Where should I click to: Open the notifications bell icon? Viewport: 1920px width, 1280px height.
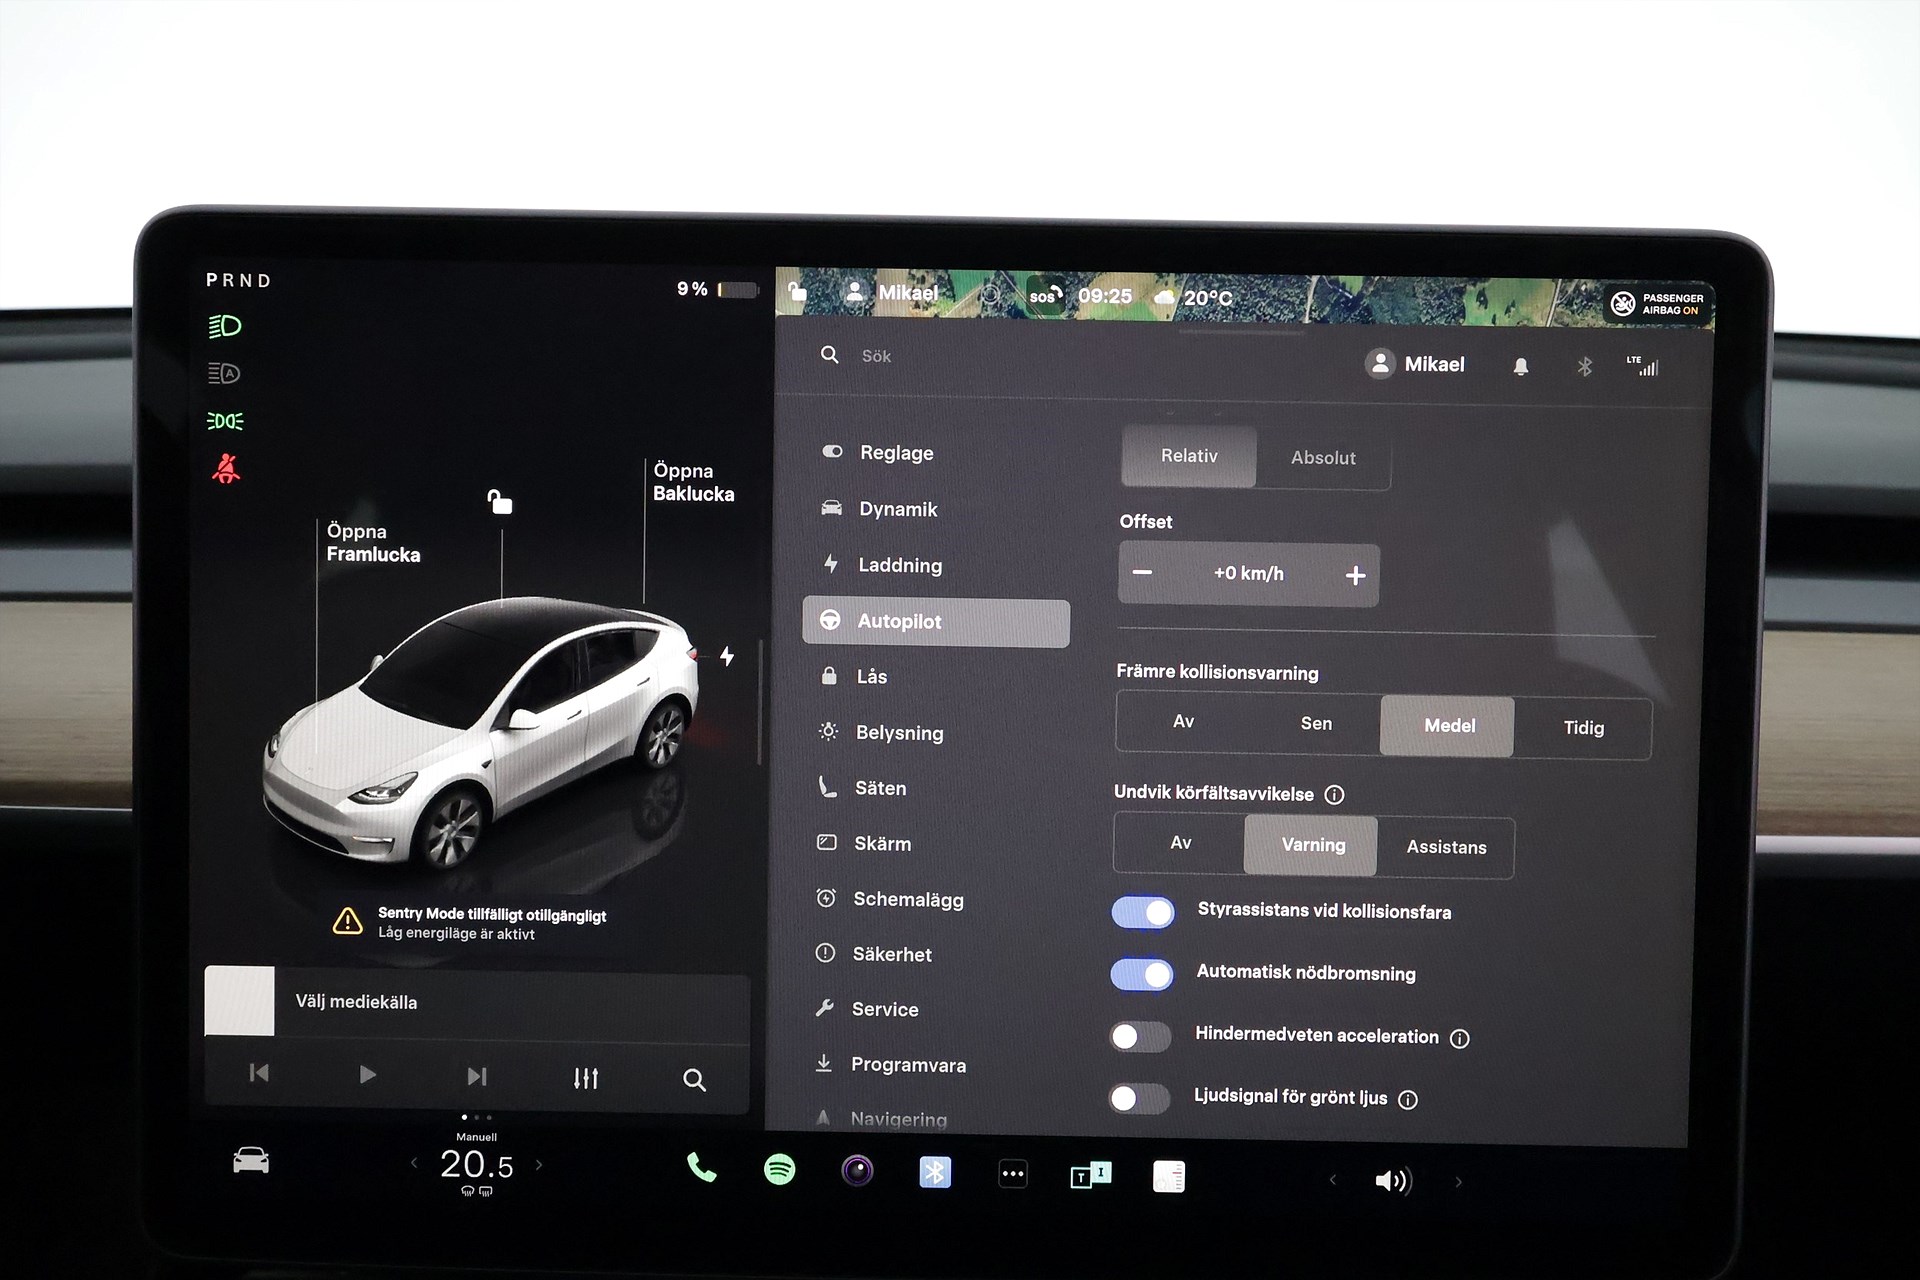[x=1520, y=367]
